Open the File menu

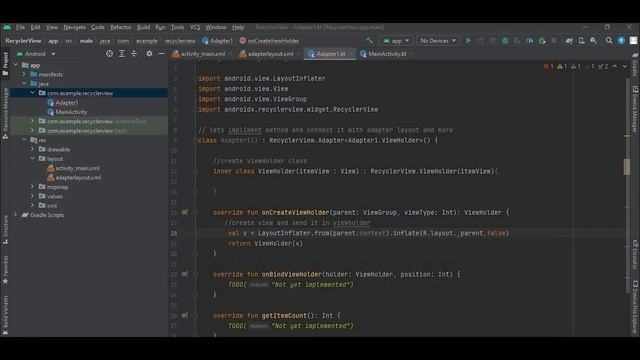click(20, 27)
